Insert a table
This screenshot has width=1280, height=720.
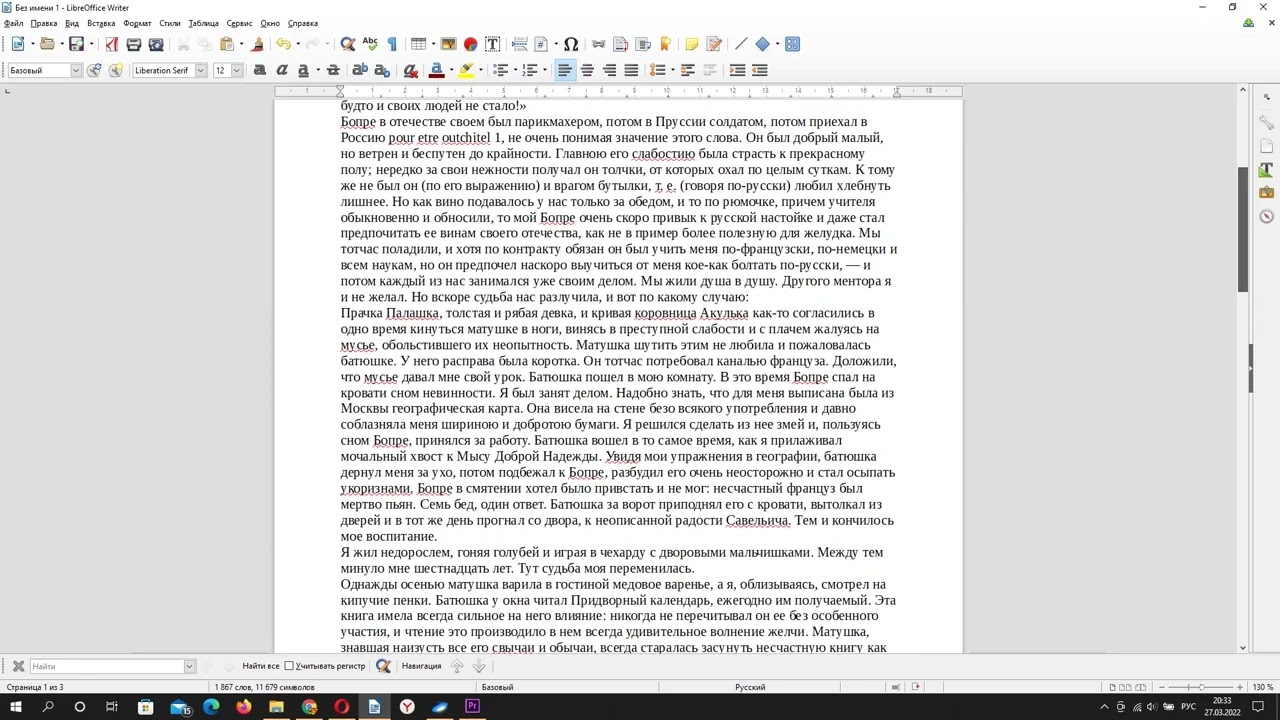tap(418, 44)
